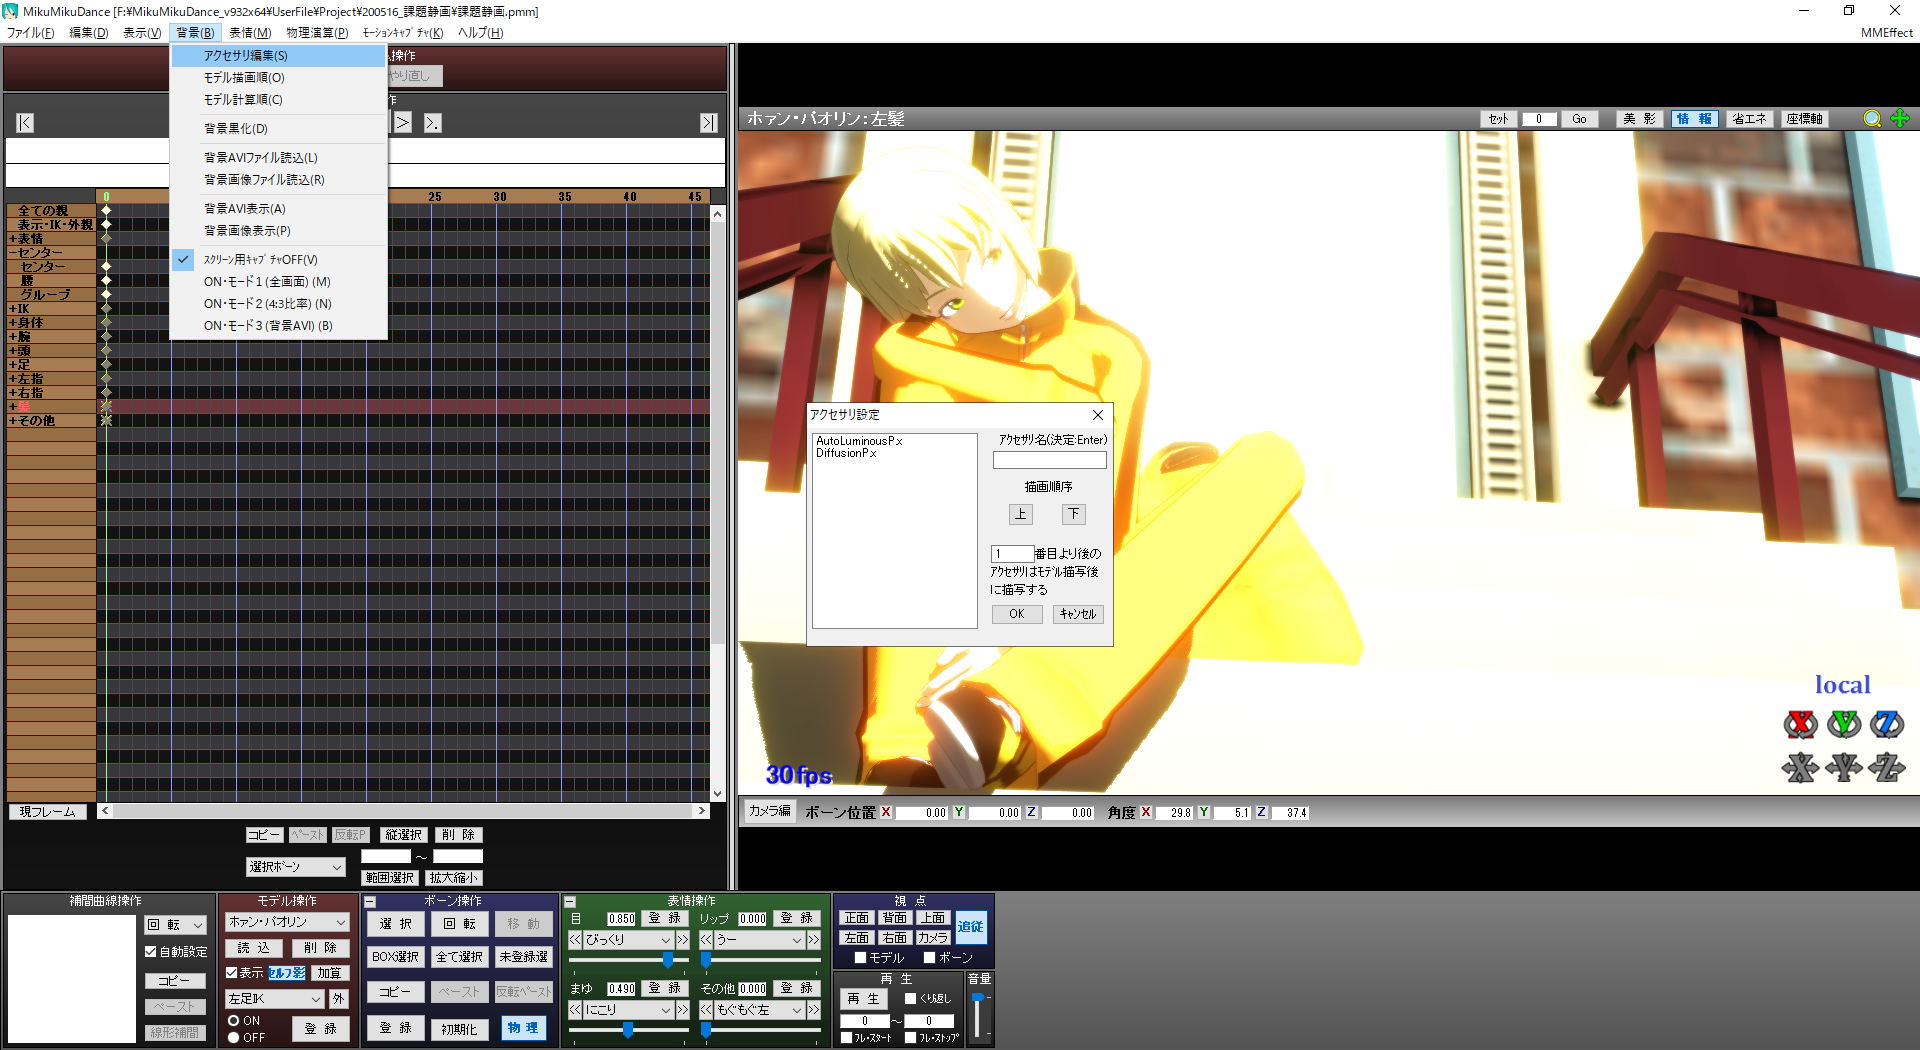The image size is (1920, 1050).
Task: Click the 再生 play button
Action: (864, 998)
